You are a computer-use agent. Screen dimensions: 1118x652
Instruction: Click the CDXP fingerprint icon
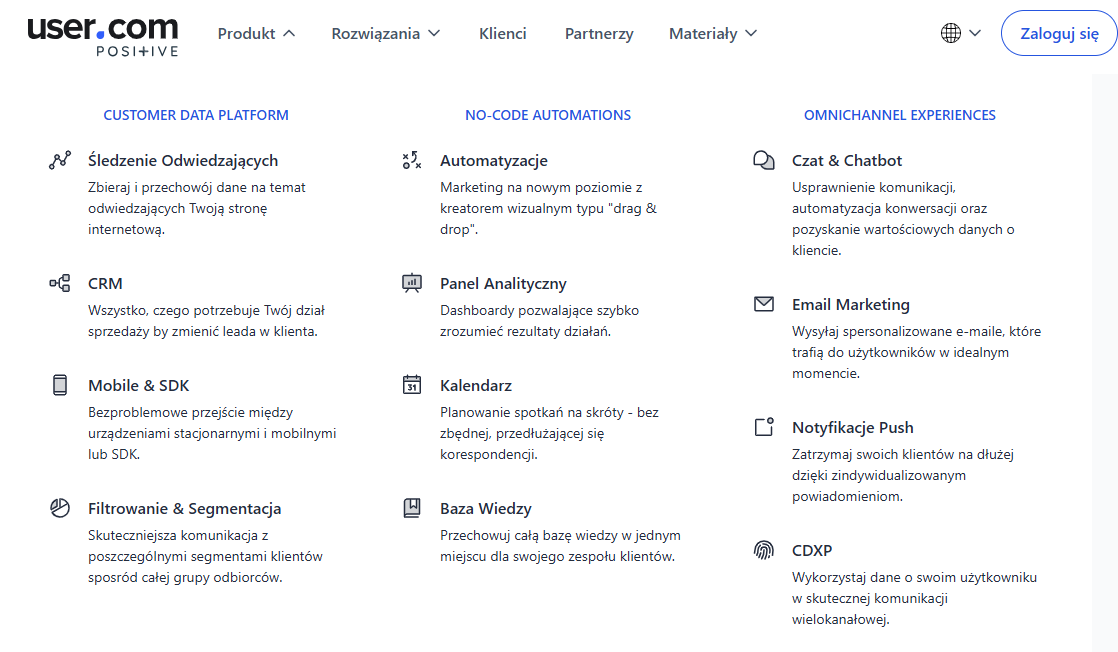(763, 550)
